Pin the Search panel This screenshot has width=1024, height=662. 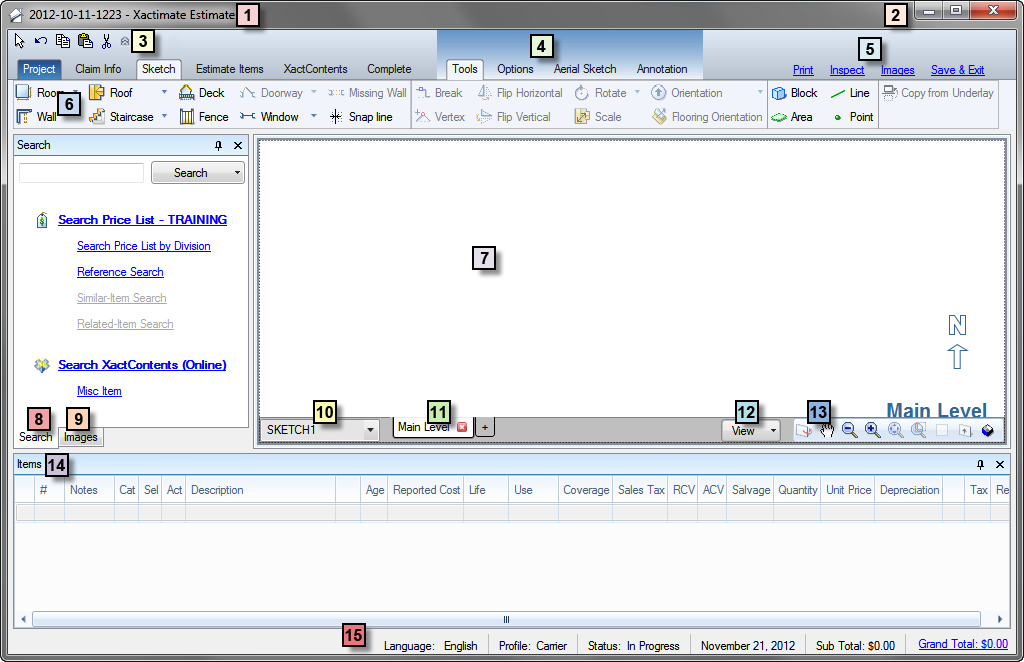point(219,146)
